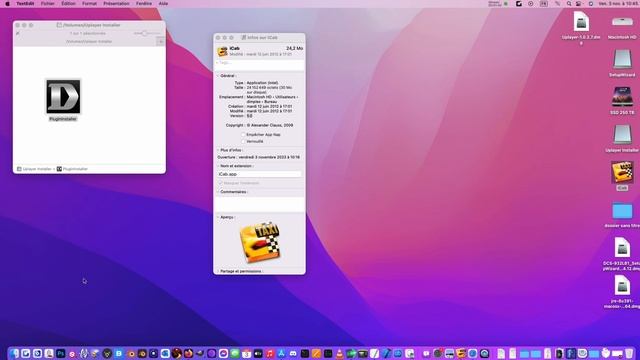The height and width of the screenshot is (360, 640).
Task: Click the Commentaires text area
Action: tap(260, 204)
